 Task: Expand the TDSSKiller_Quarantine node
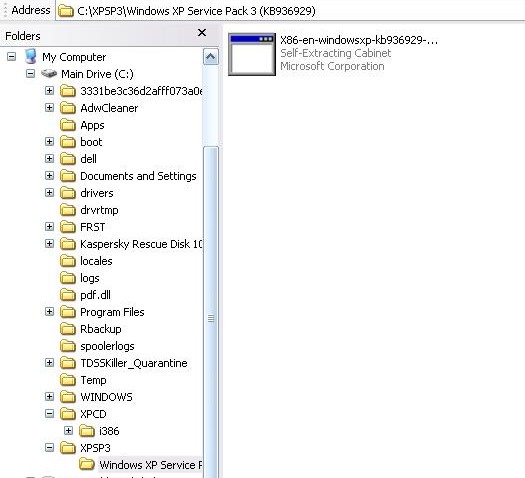click(49, 363)
